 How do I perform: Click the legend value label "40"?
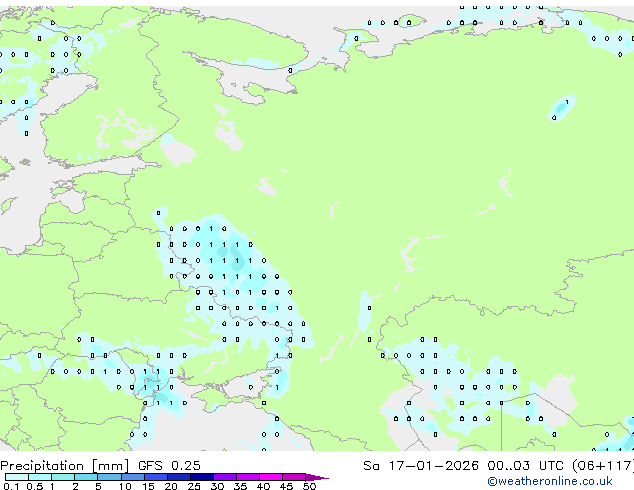tap(263, 486)
